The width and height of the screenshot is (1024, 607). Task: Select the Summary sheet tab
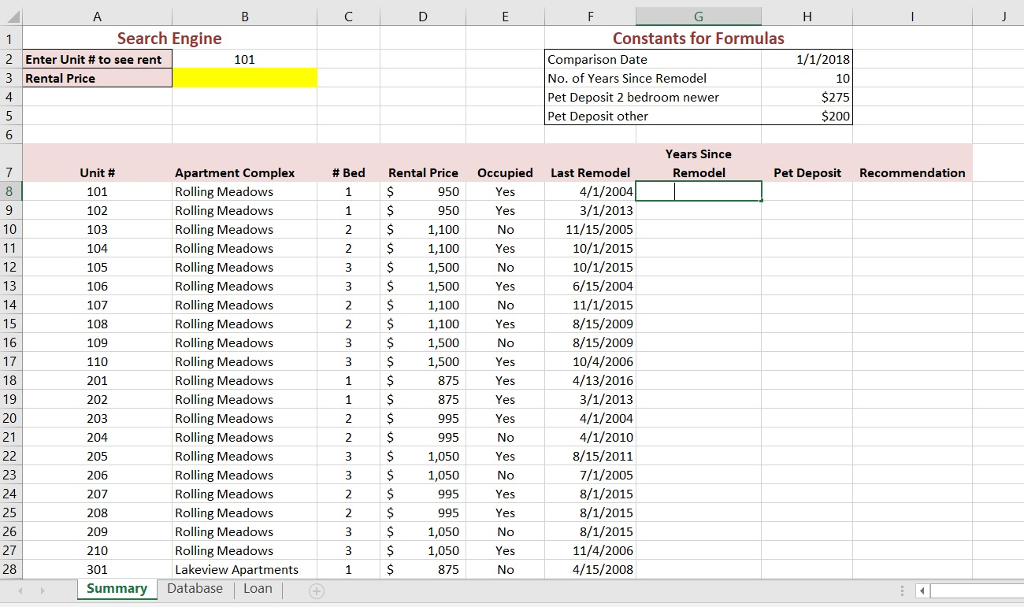pos(116,589)
